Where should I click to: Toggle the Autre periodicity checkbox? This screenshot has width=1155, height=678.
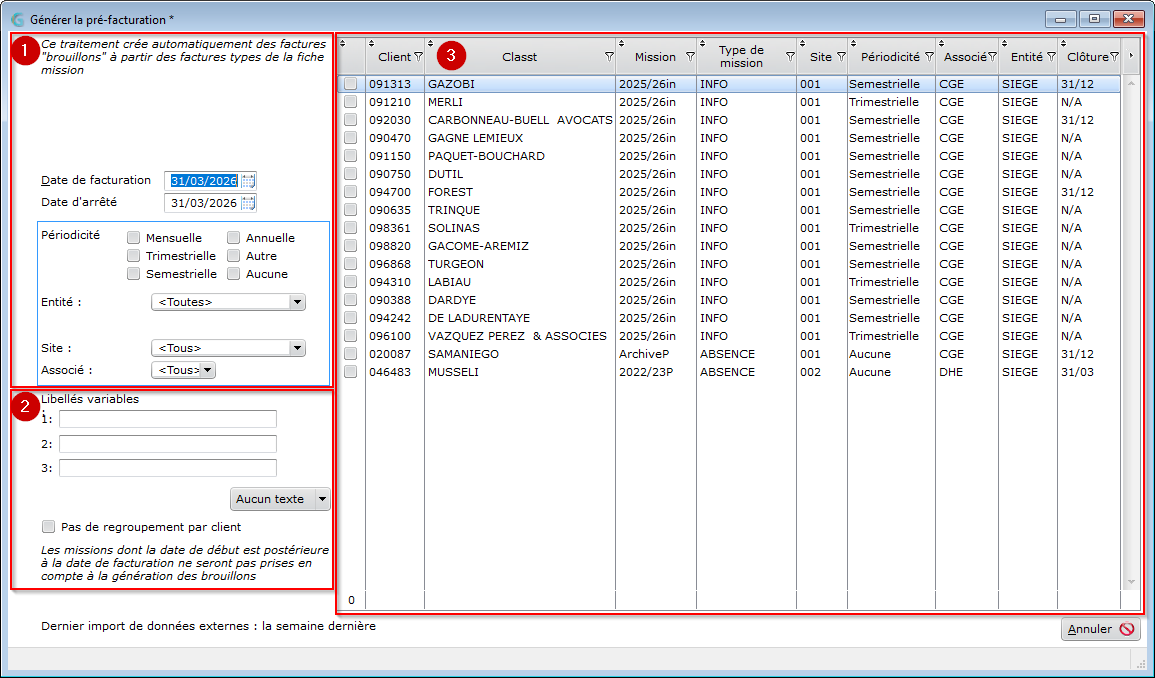[x=234, y=256]
